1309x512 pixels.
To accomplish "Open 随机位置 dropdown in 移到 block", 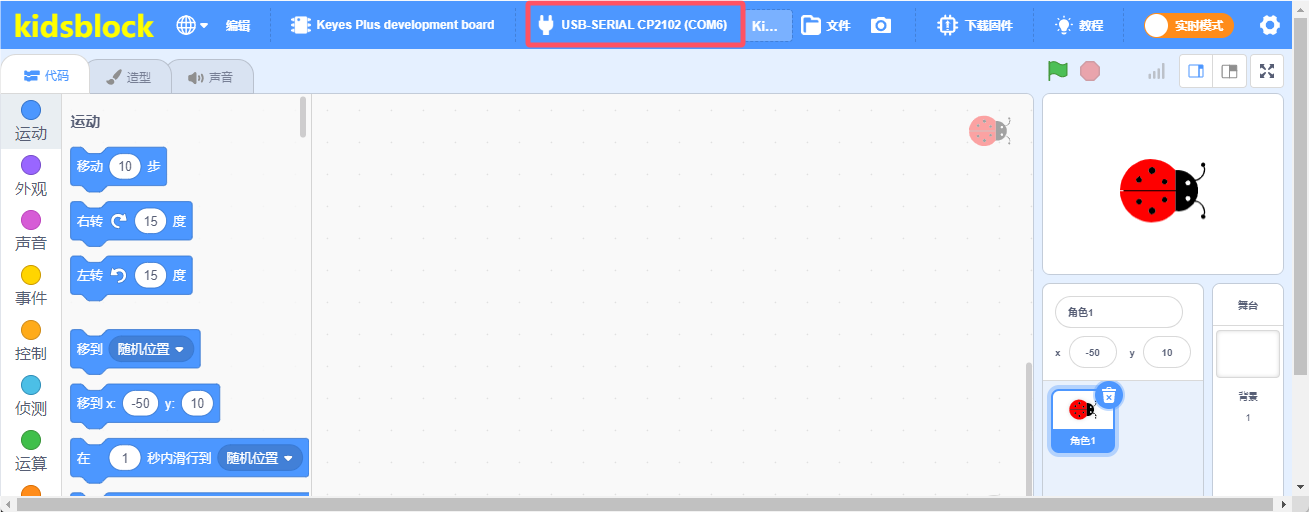I will (151, 349).
